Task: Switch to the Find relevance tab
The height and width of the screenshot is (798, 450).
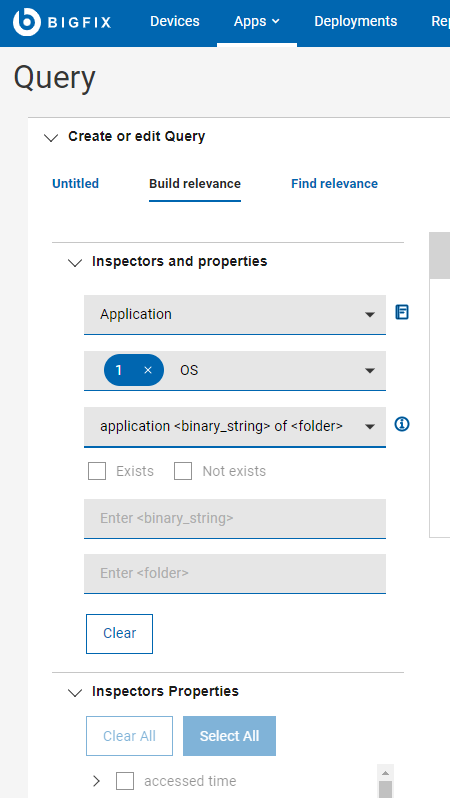Action: point(334,184)
